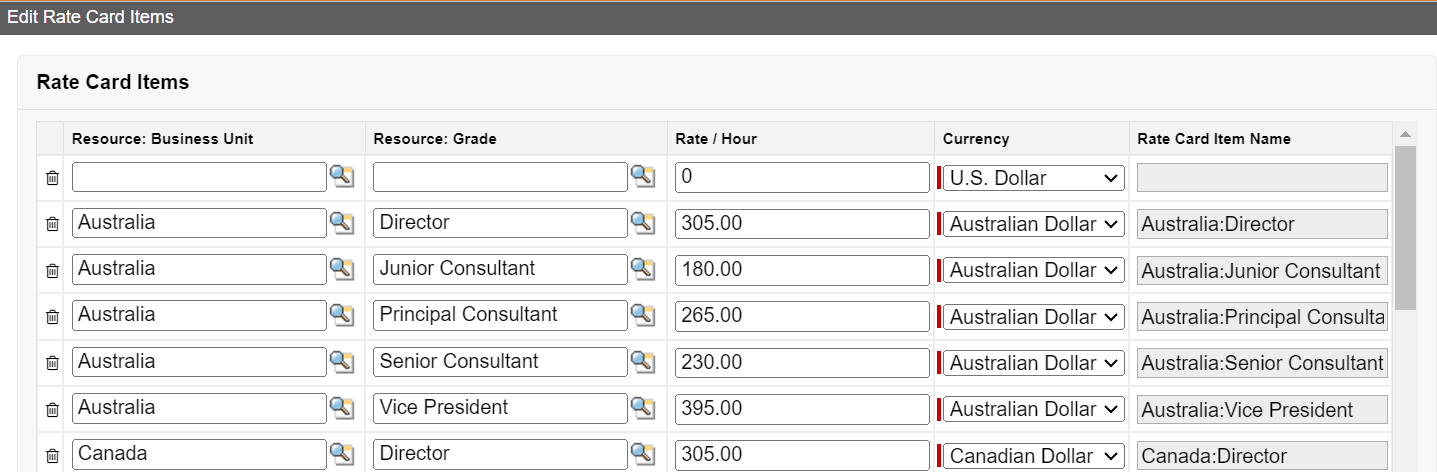
Task: Click the Canada:Director item name
Action: pos(1262,455)
